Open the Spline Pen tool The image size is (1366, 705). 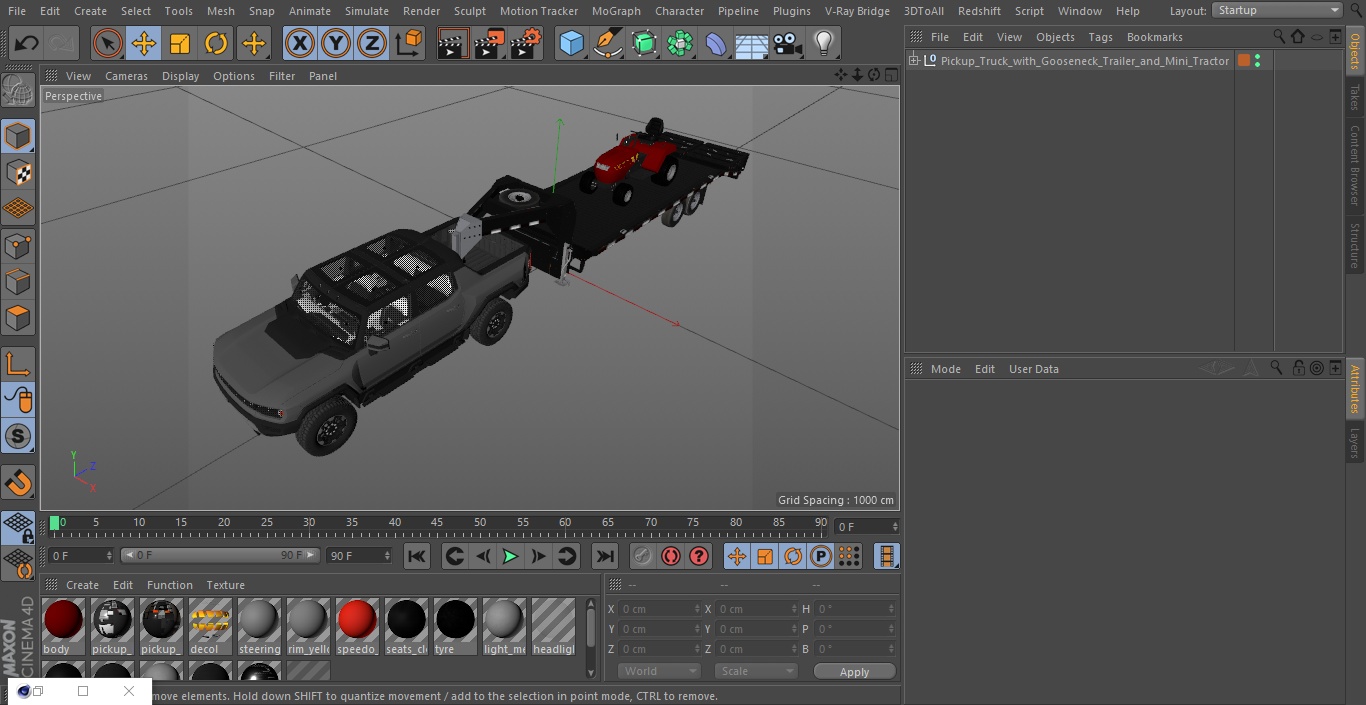[x=607, y=44]
